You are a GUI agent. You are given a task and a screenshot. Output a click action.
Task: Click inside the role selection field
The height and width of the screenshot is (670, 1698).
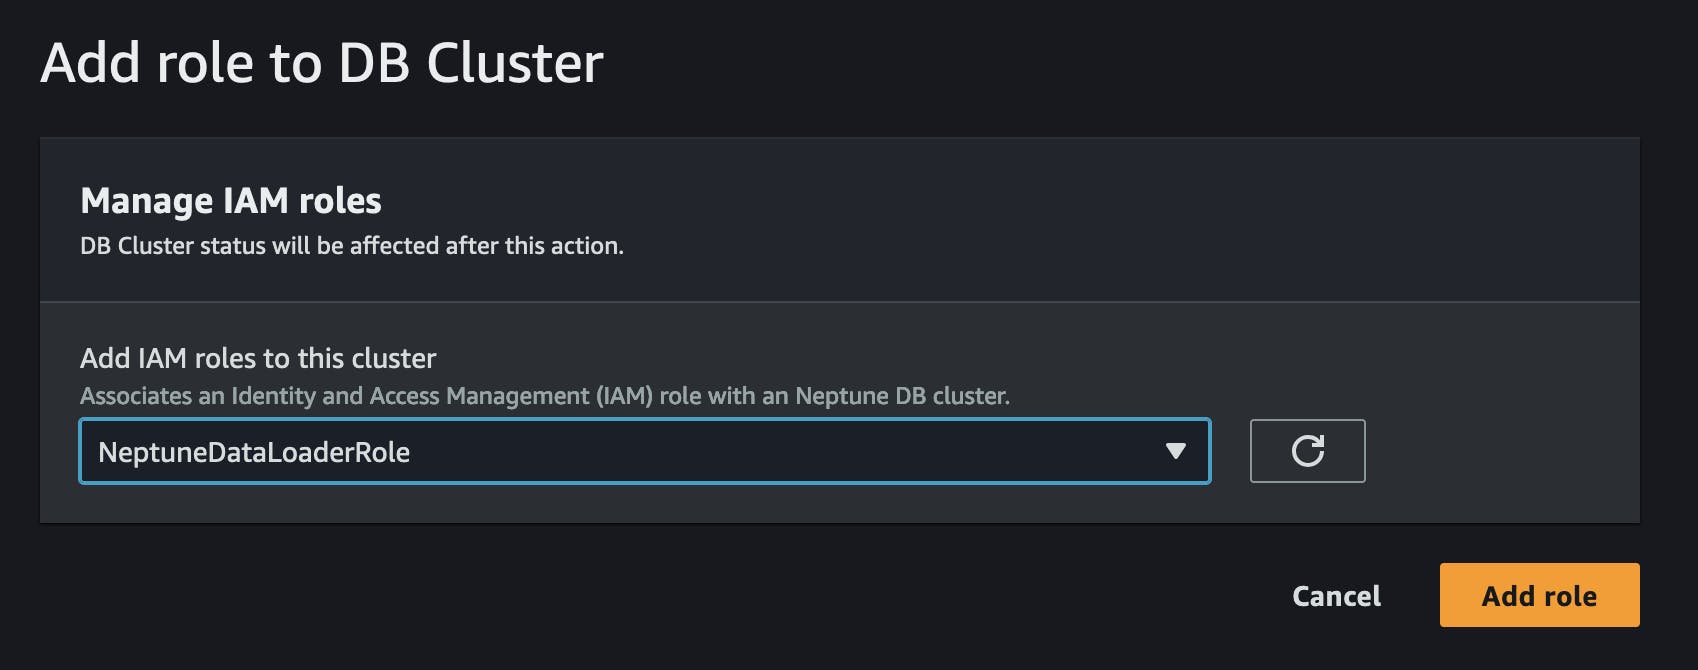pos(645,451)
